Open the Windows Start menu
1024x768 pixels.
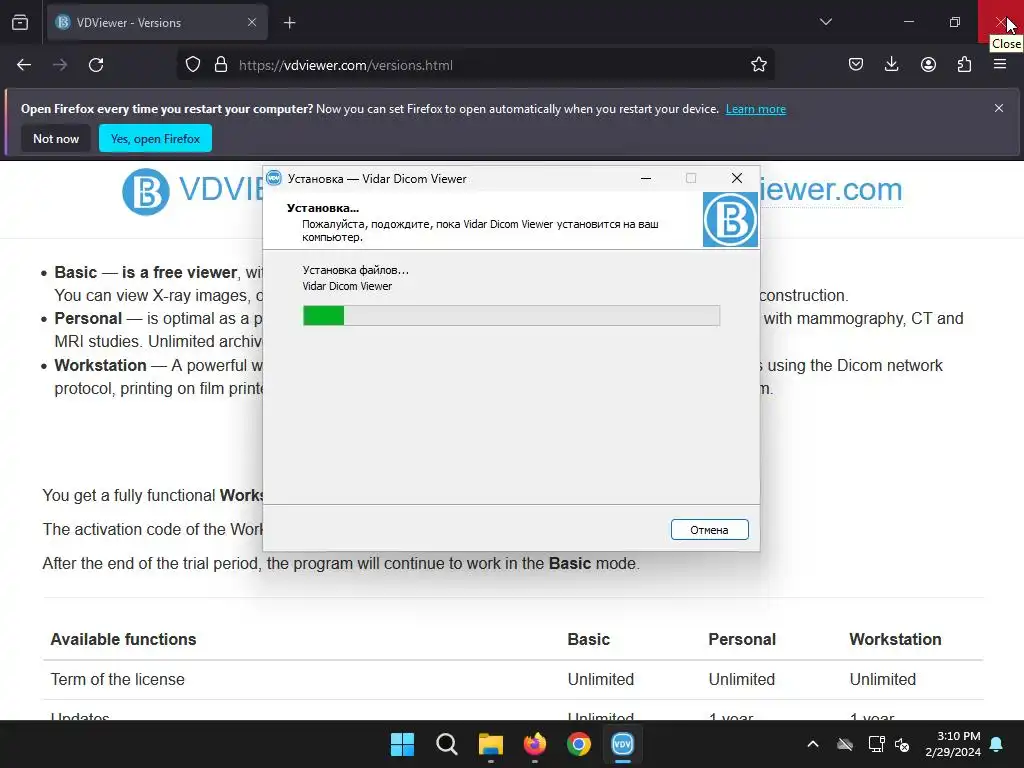[402, 744]
